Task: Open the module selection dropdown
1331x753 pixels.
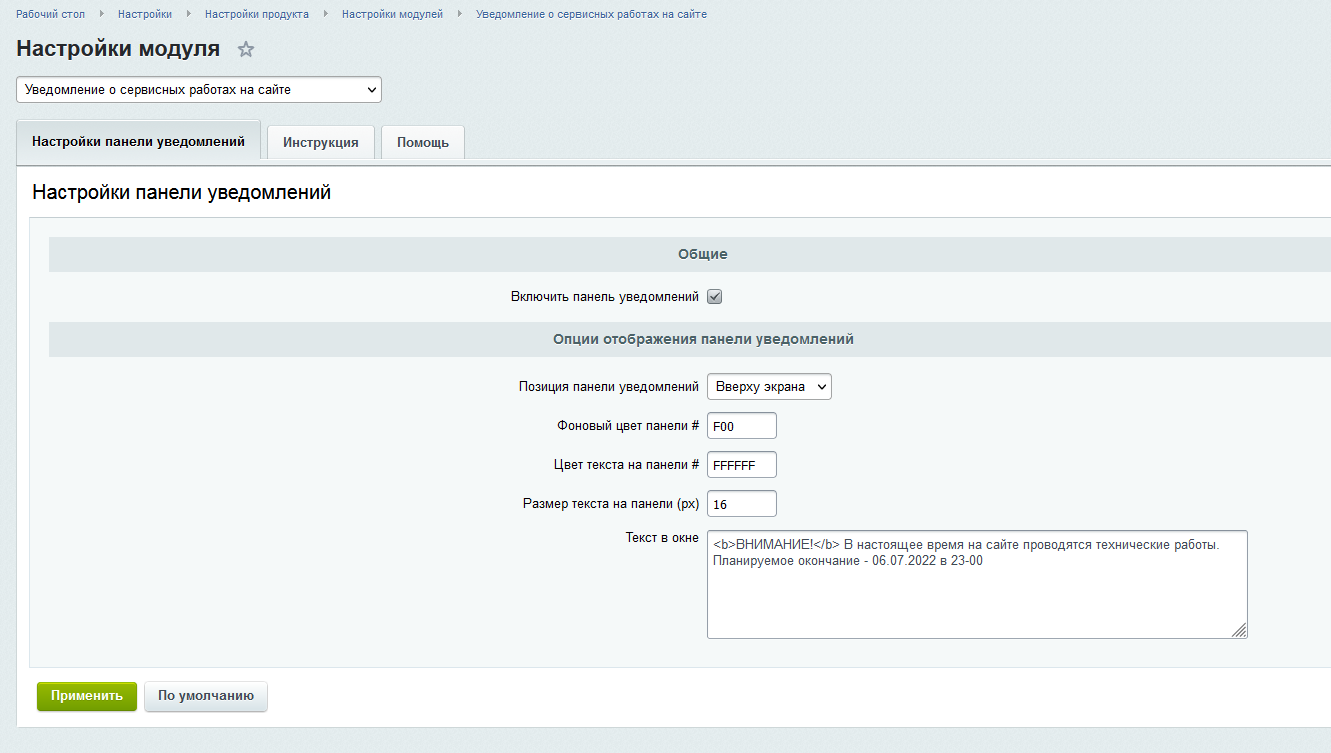Action: pos(199,90)
